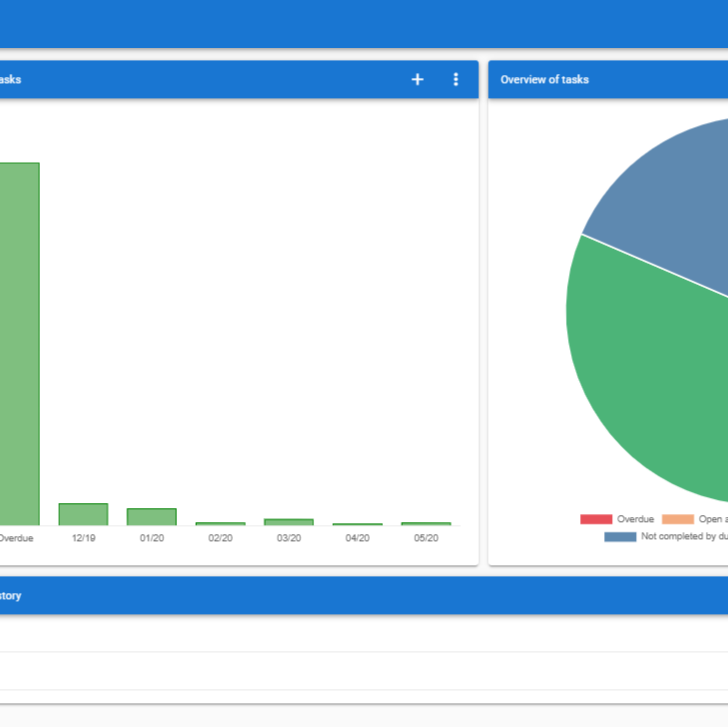
Task: Toggle the blue Not completed legend swatch
Action: pyautogui.click(x=620, y=537)
